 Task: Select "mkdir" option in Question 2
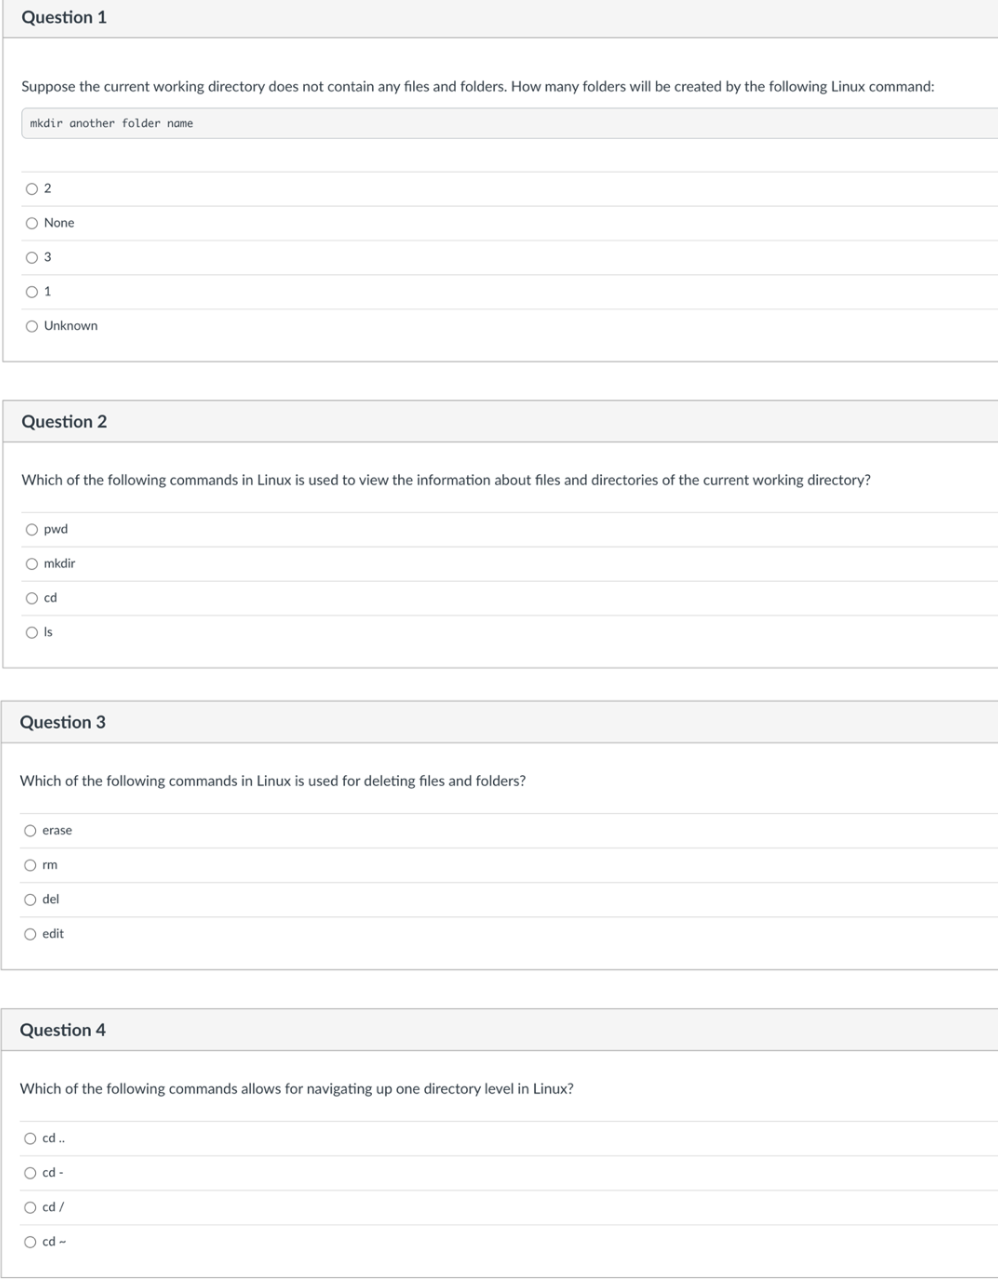point(31,563)
